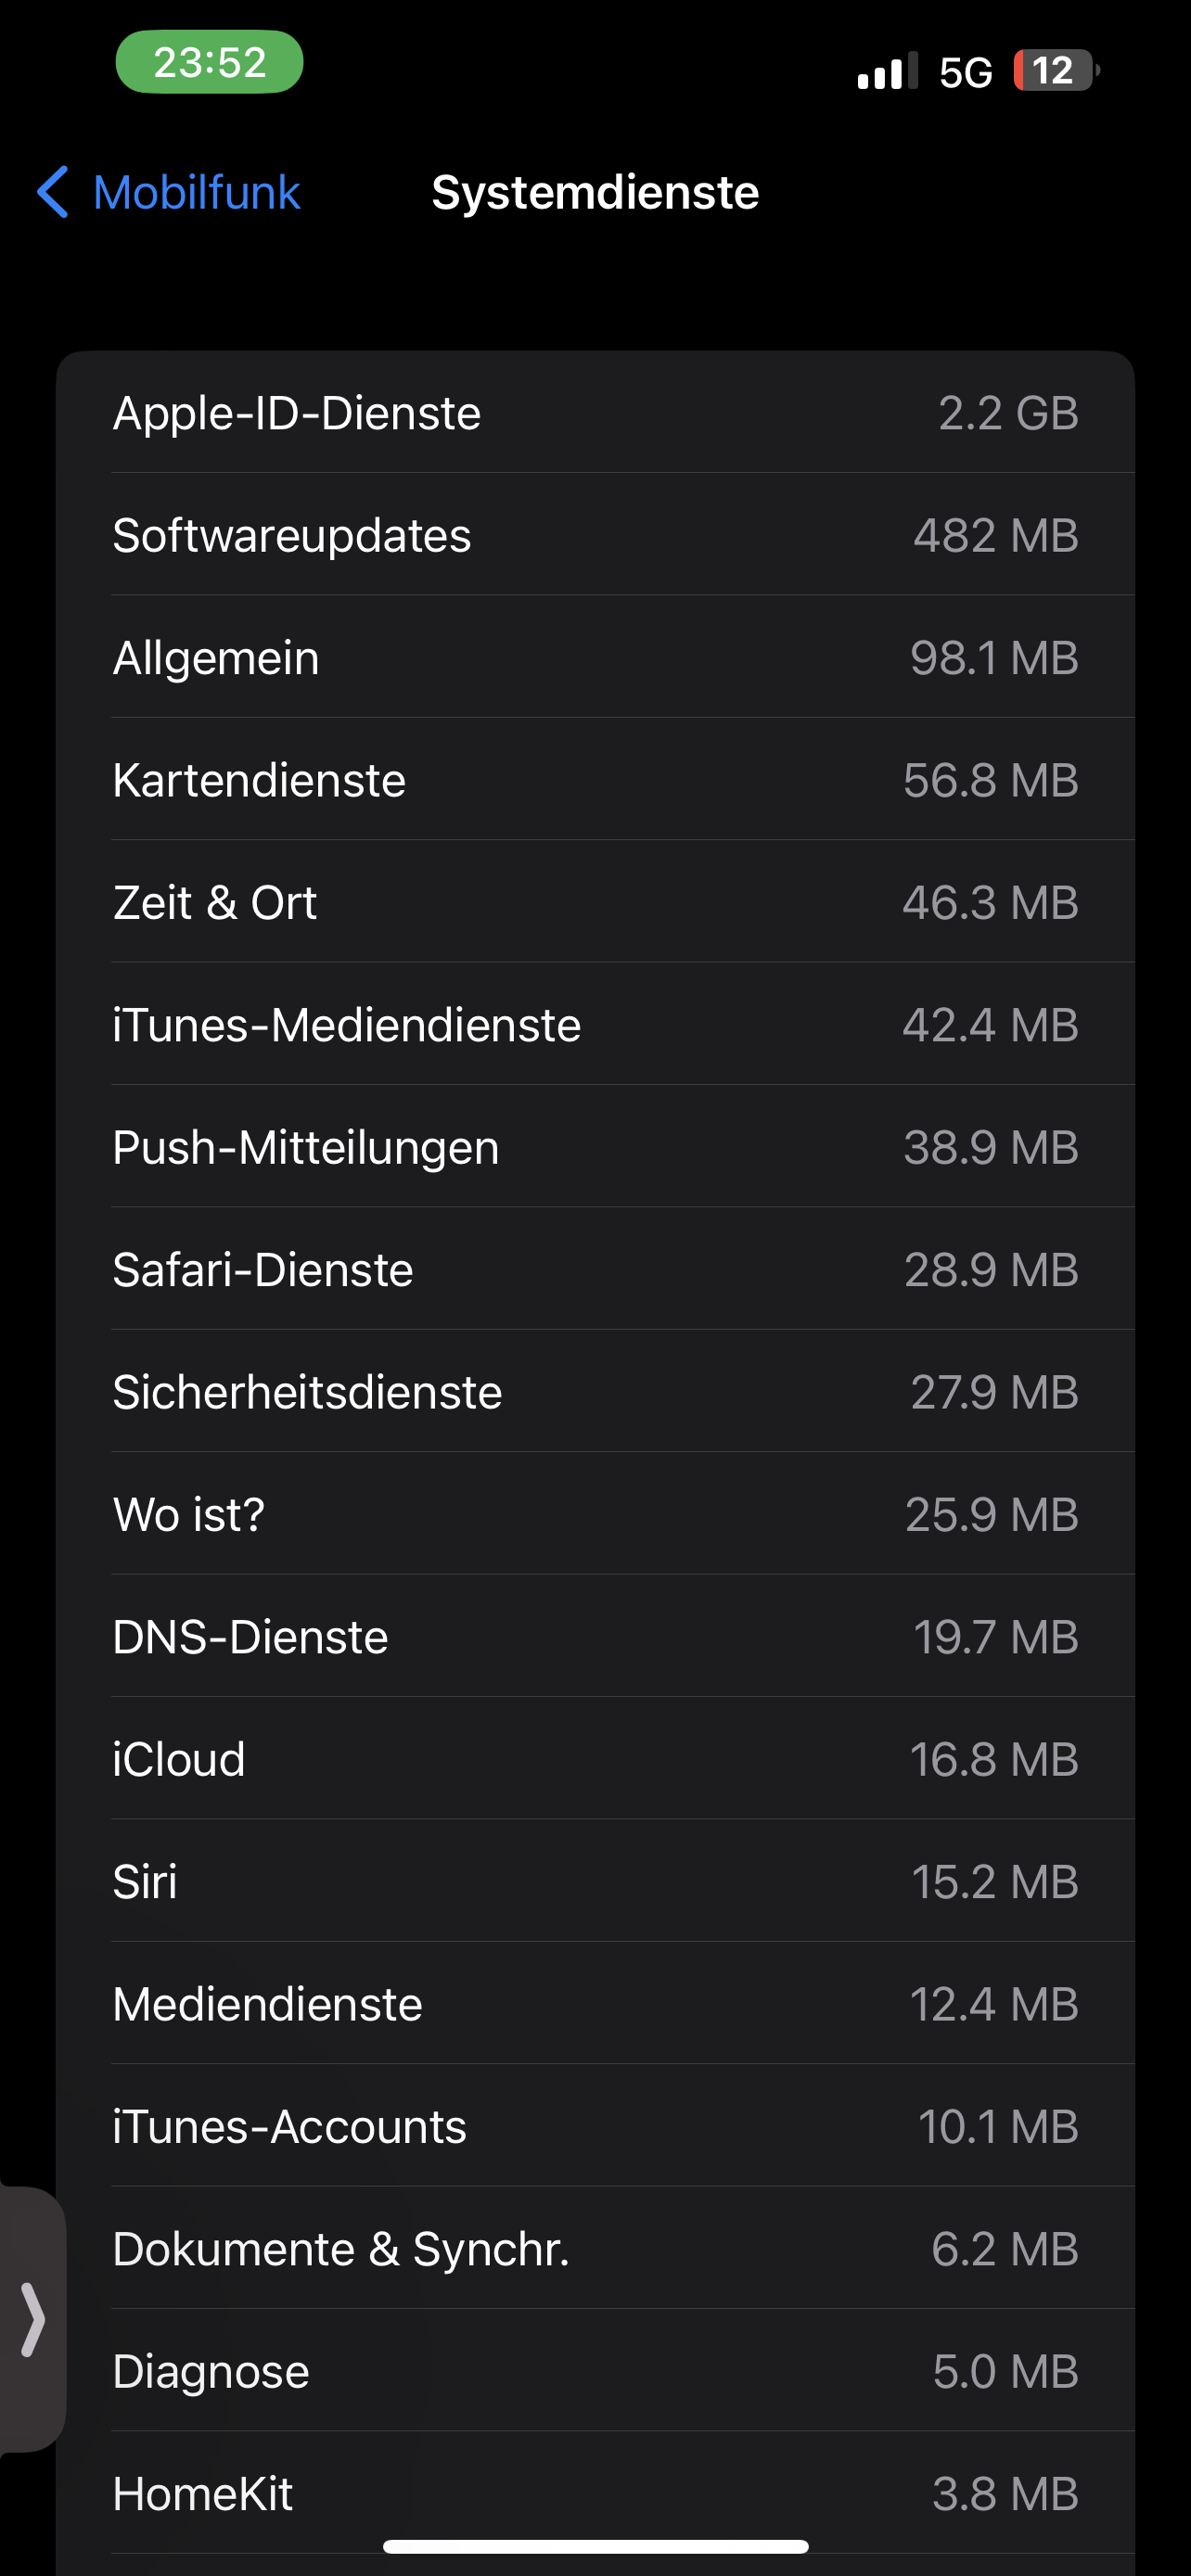Tap the Zeit & Ort entry

point(595,902)
